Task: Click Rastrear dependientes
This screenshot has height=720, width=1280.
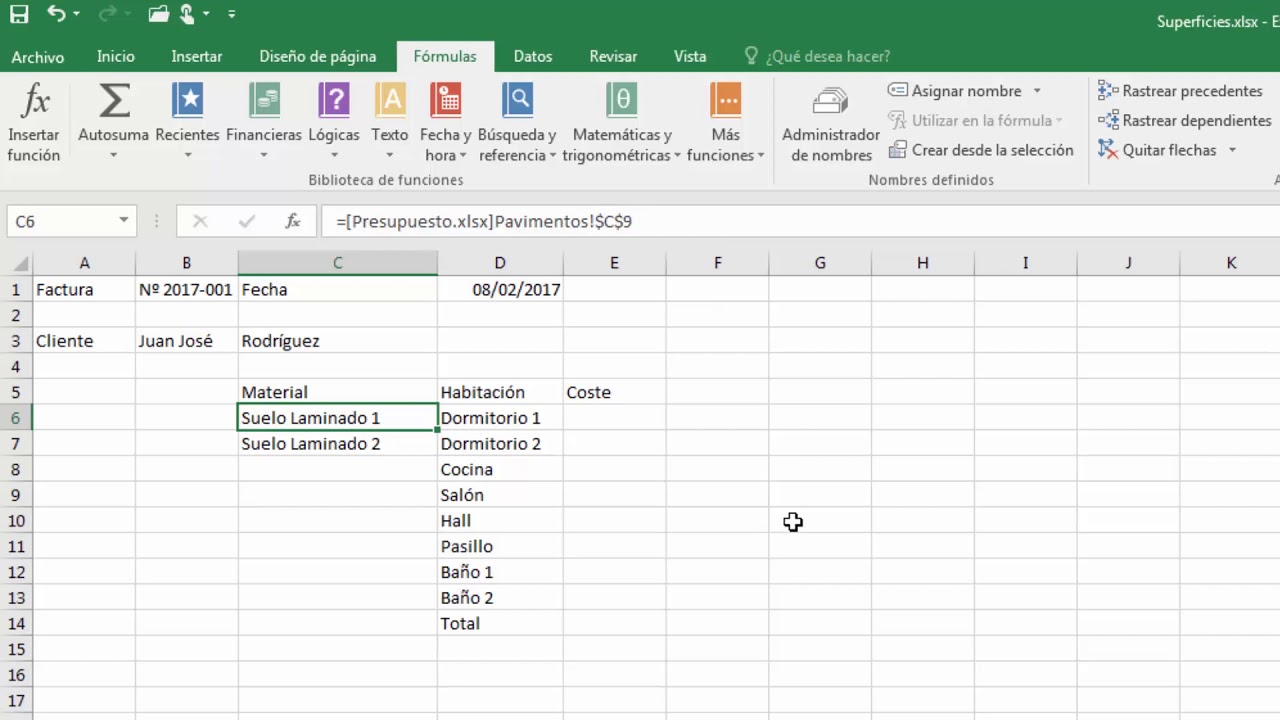Action: 1184,120
